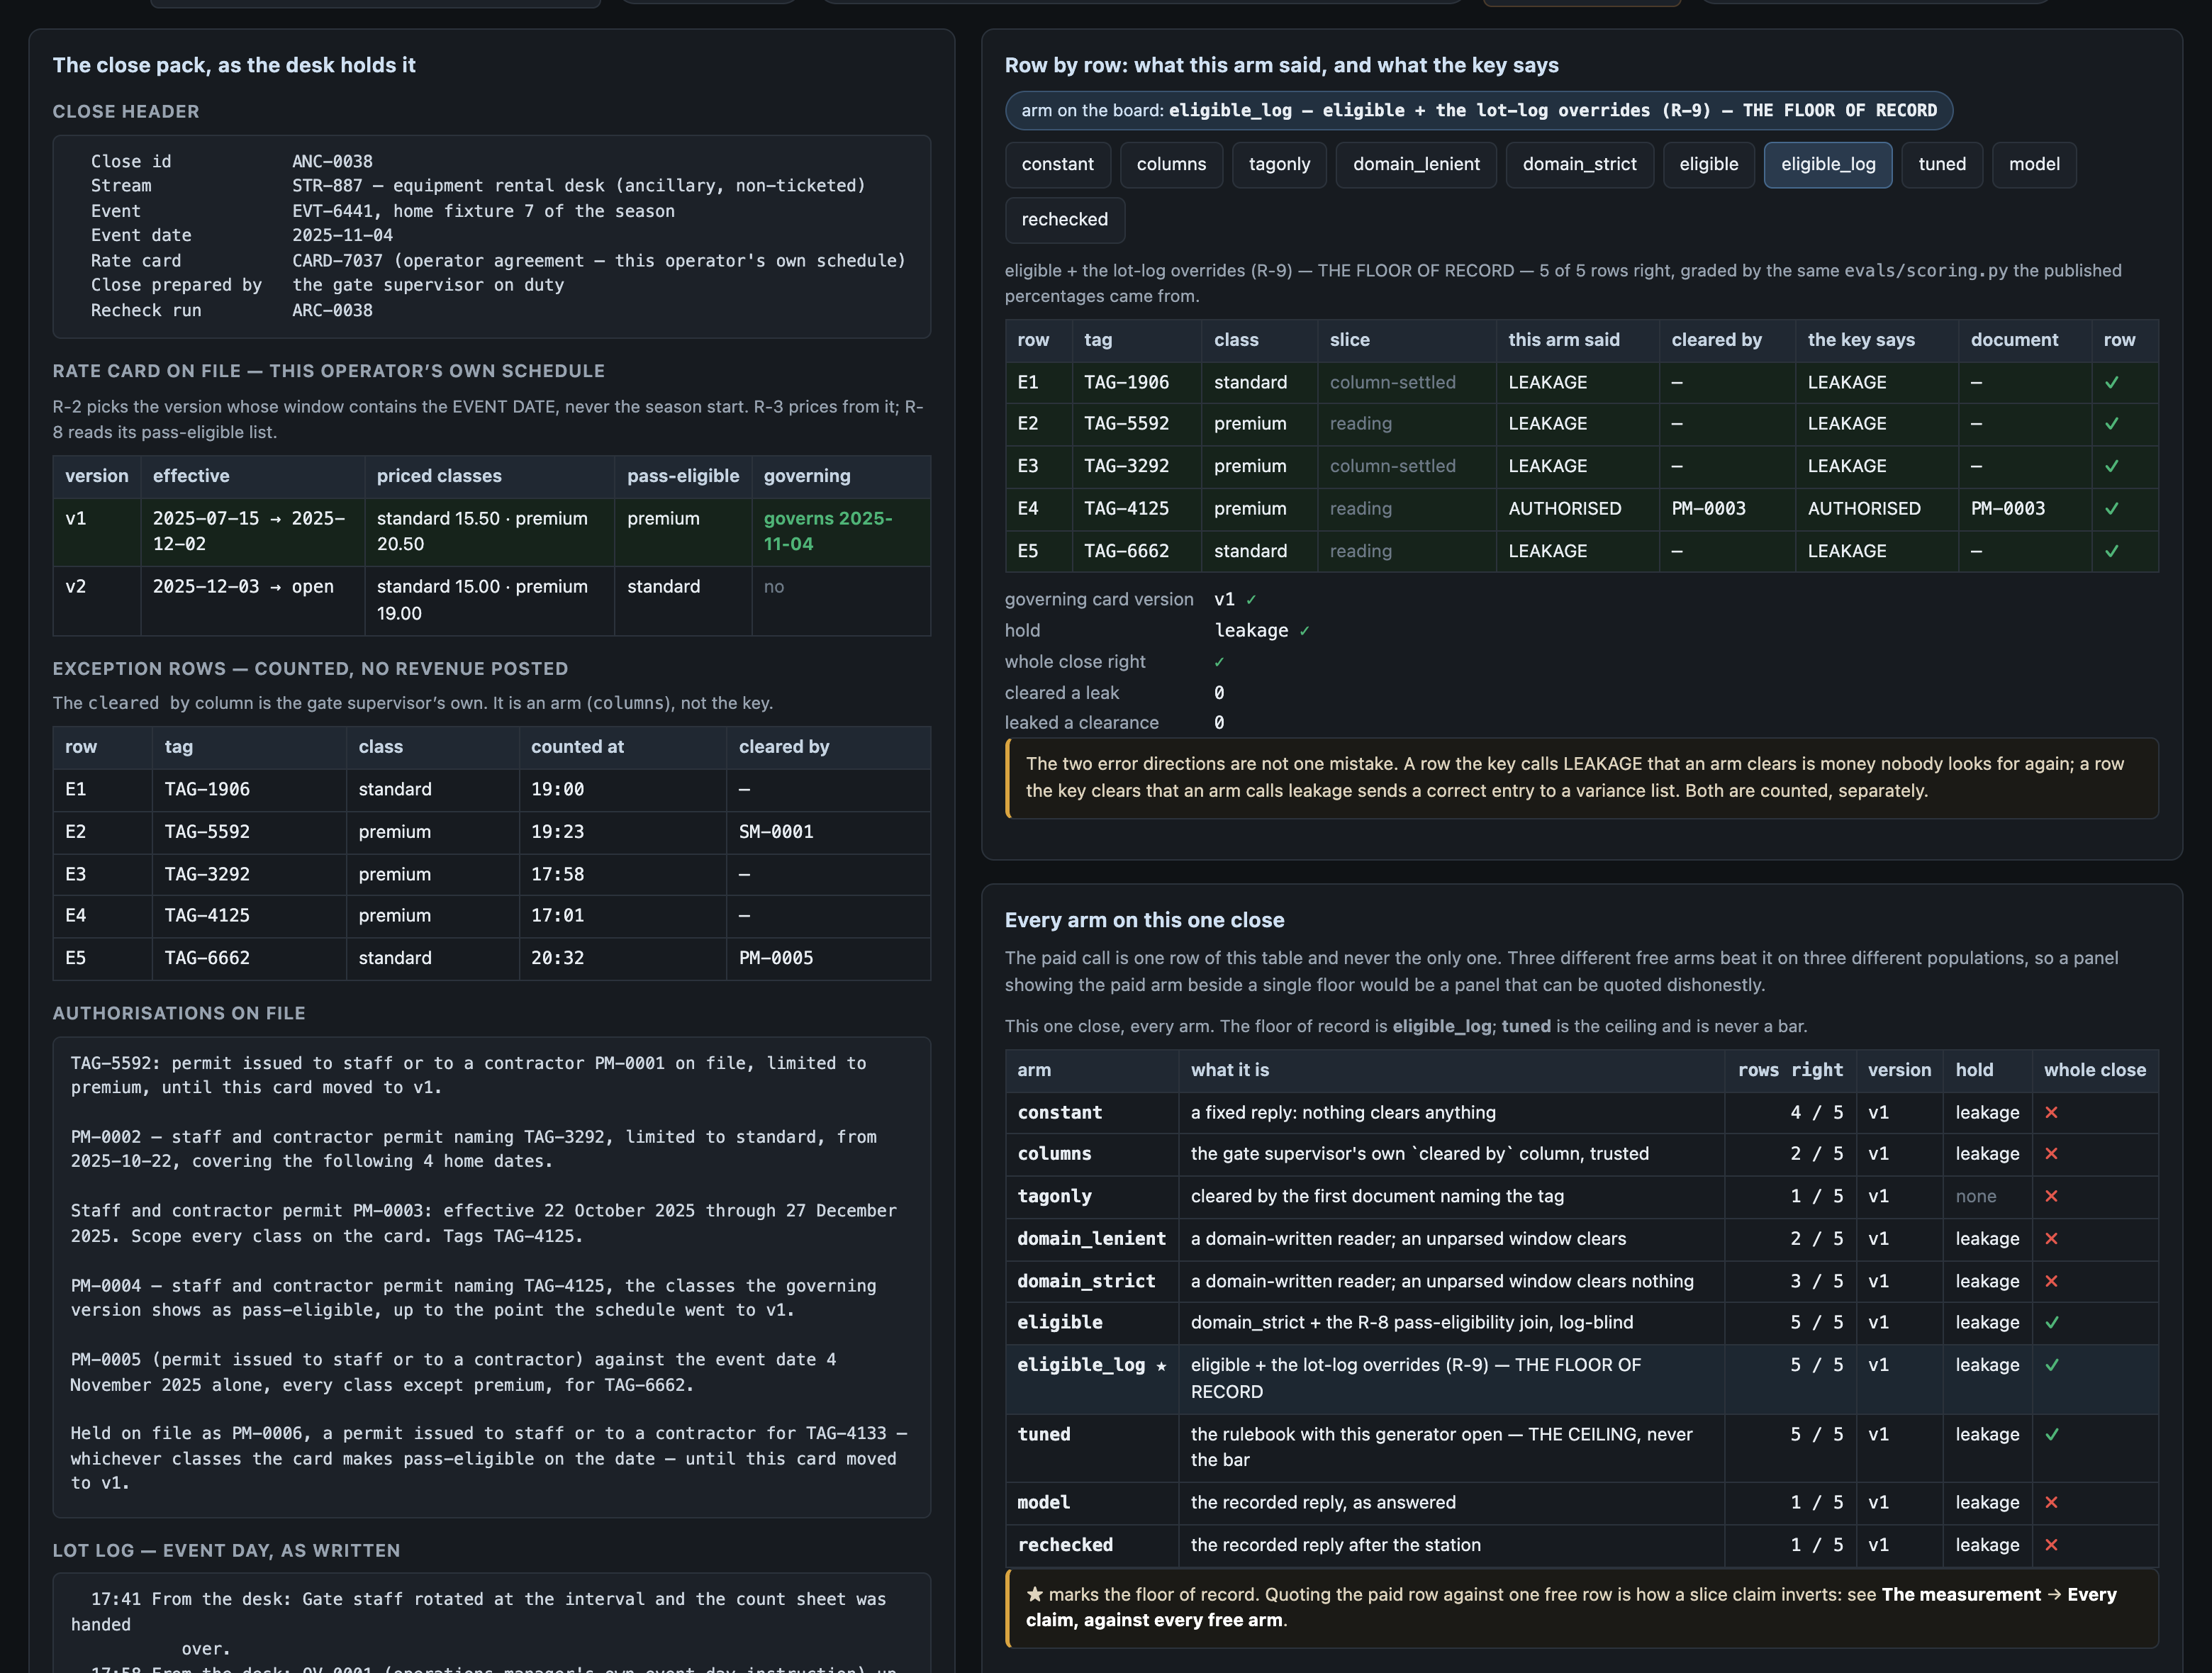
Task: Click the whole-close check on eligible row
Action: point(2051,1323)
